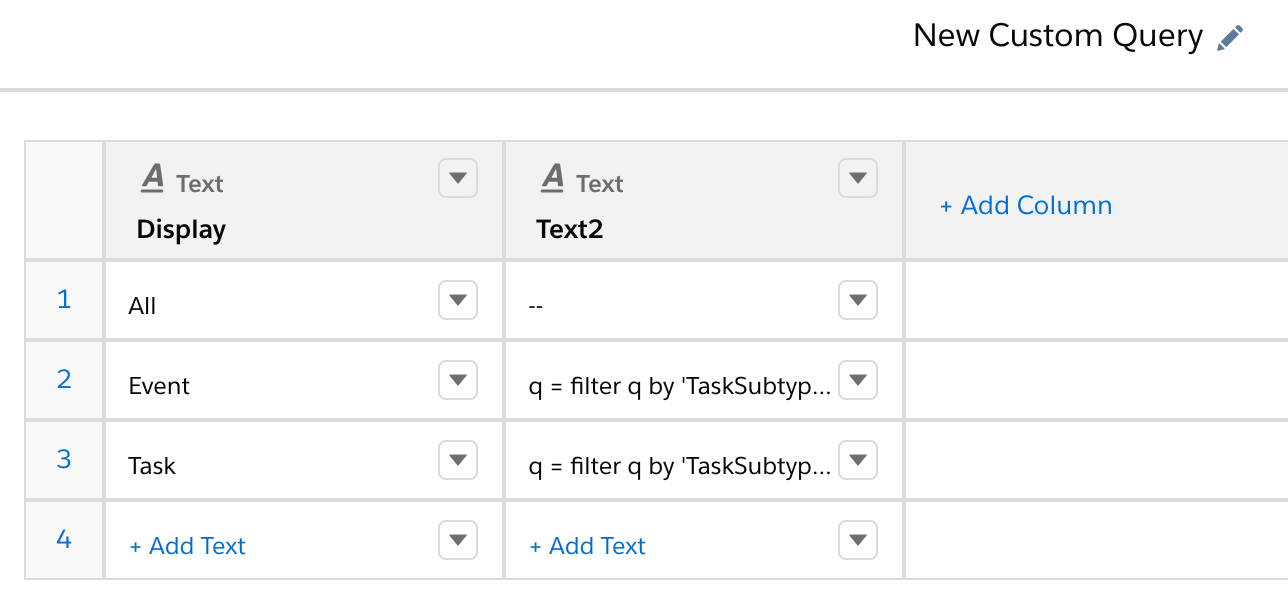This screenshot has height=608, width=1288.
Task: Click the Text type icon on Display column
Action: pos(152,177)
